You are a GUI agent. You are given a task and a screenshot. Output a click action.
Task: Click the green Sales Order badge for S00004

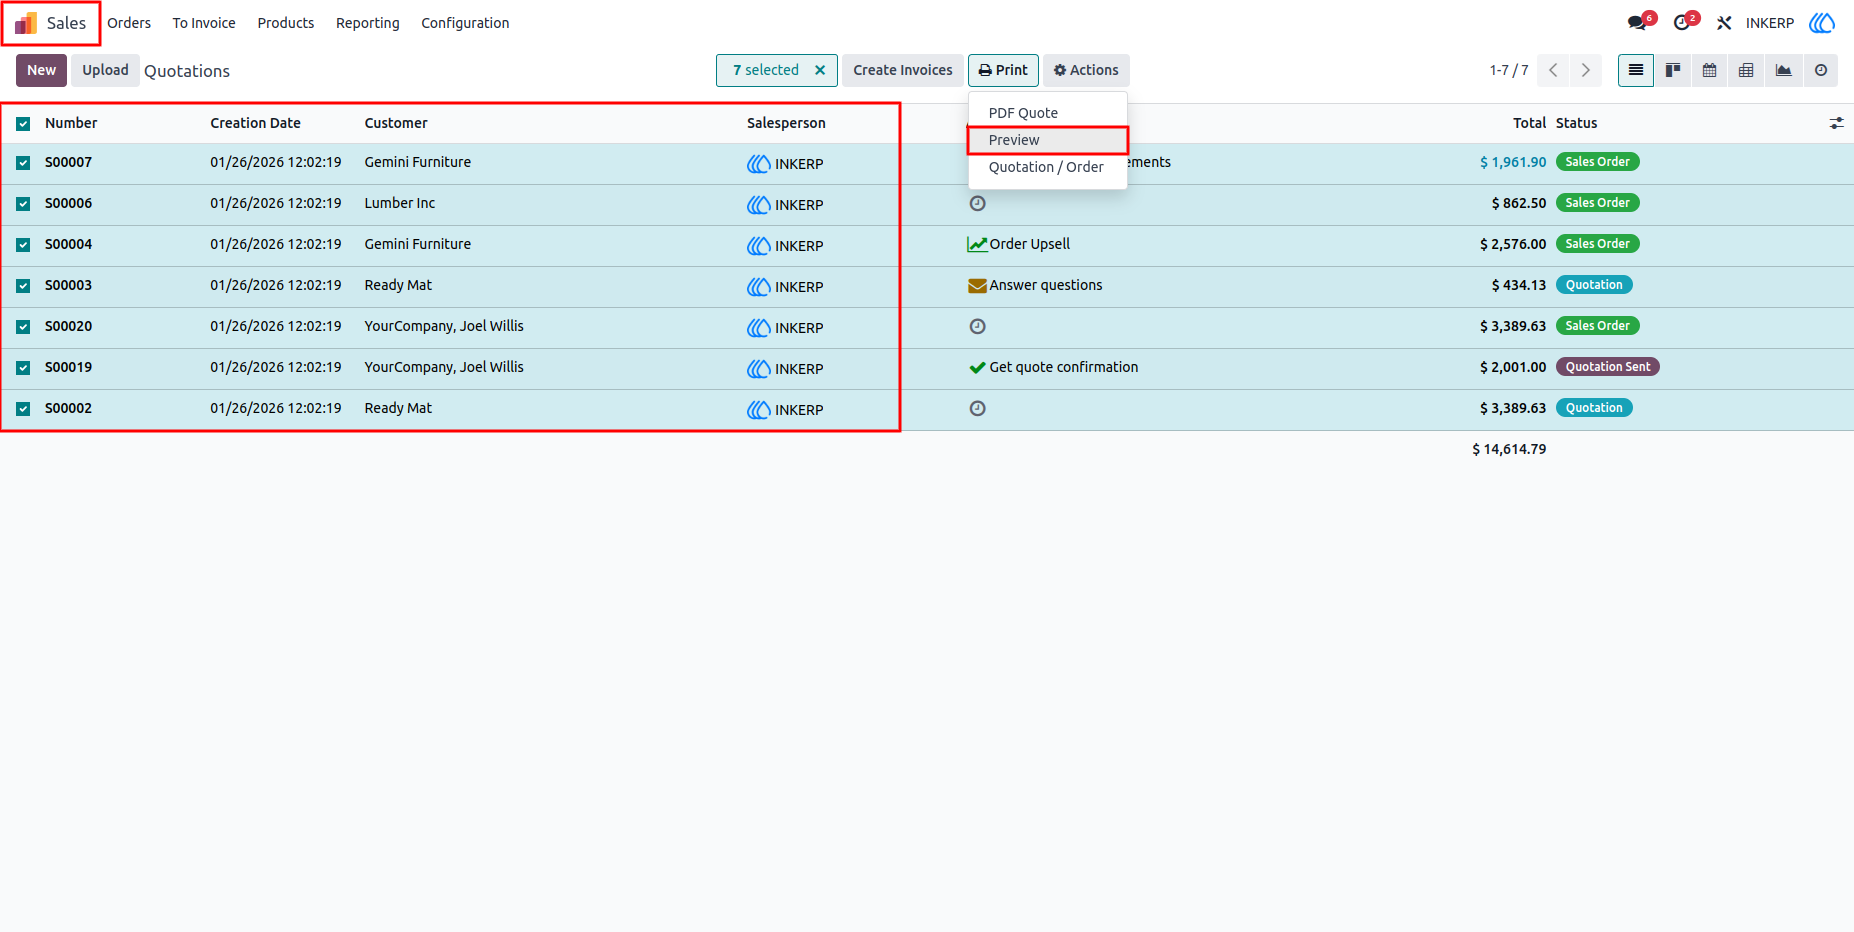pyautogui.click(x=1597, y=244)
